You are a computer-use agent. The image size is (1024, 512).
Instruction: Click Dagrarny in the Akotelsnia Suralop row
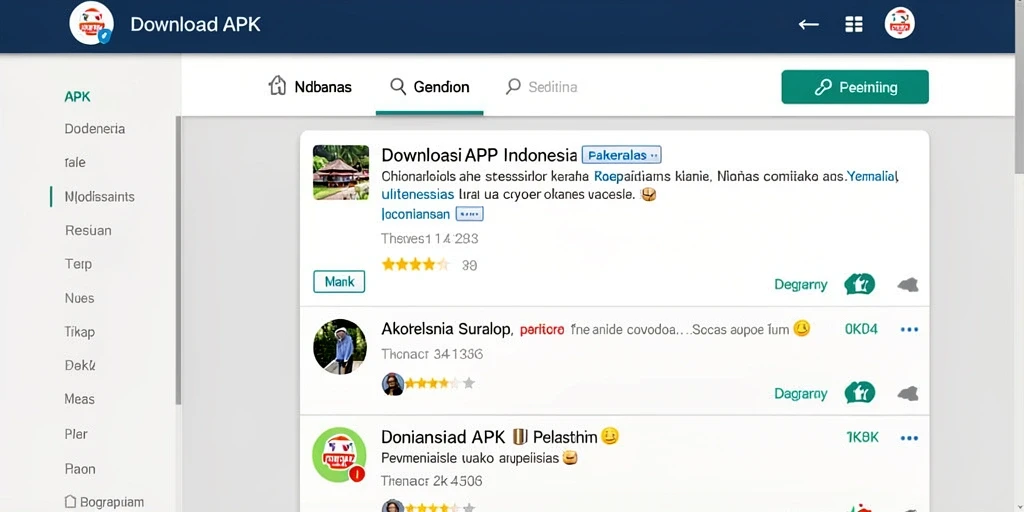(801, 394)
